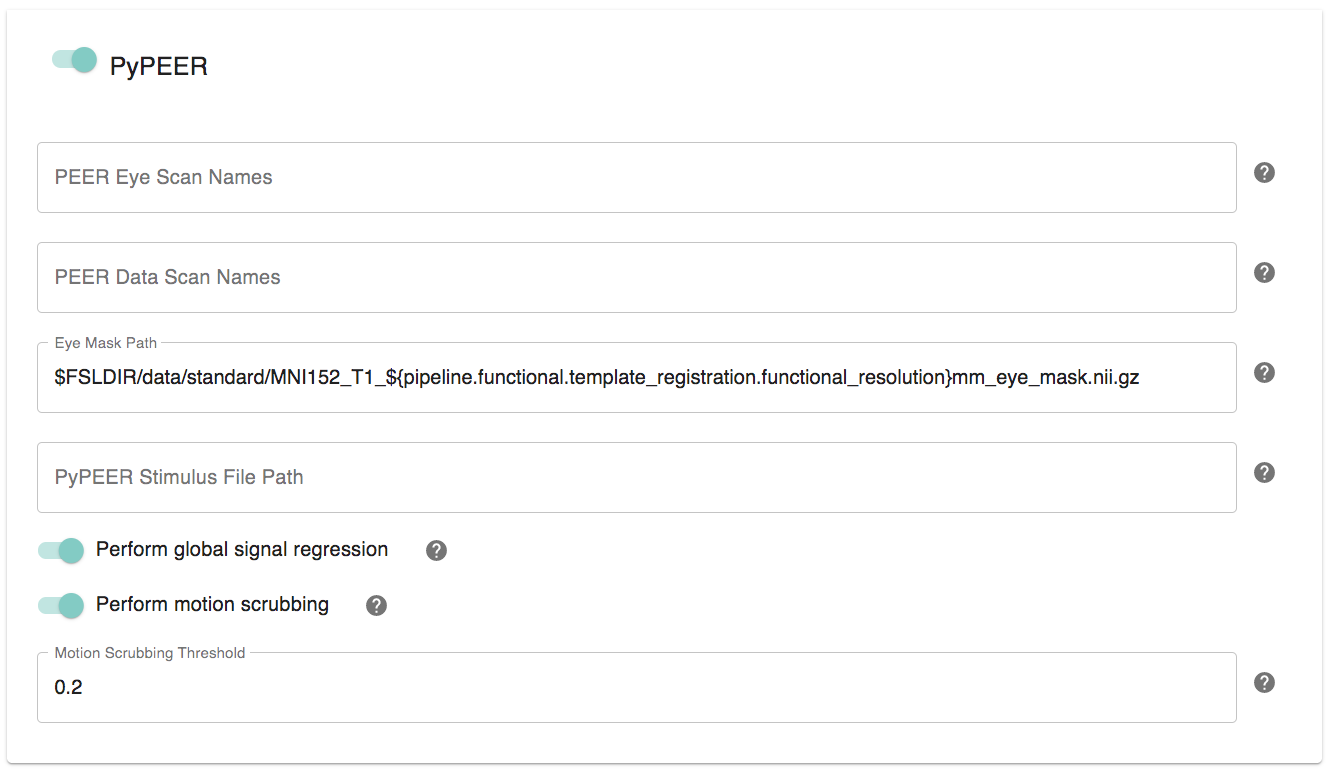Open help for Eye Mask Path

coord(1263,372)
